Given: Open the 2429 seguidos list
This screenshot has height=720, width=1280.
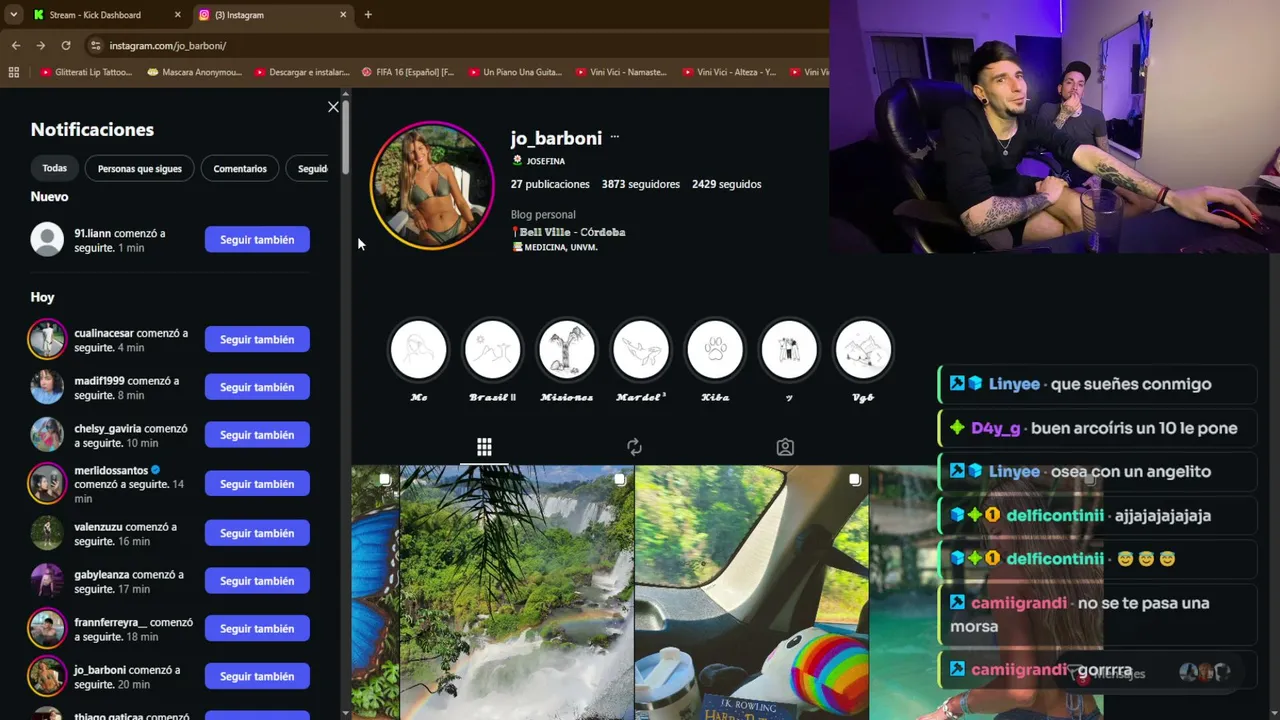Looking at the screenshot, I should [x=727, y=184].
